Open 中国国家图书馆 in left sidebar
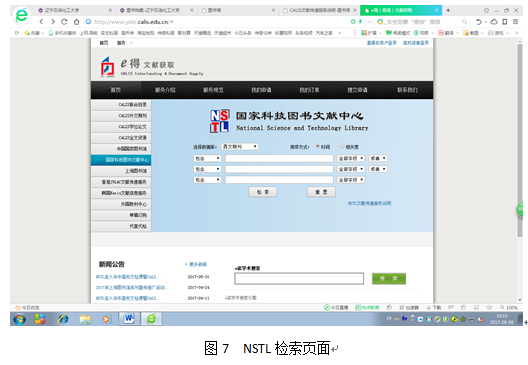 tap(121, 148)
